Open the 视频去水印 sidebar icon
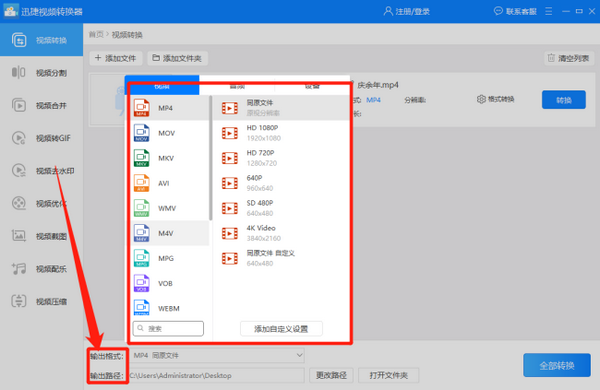 (x=19, y=171)
